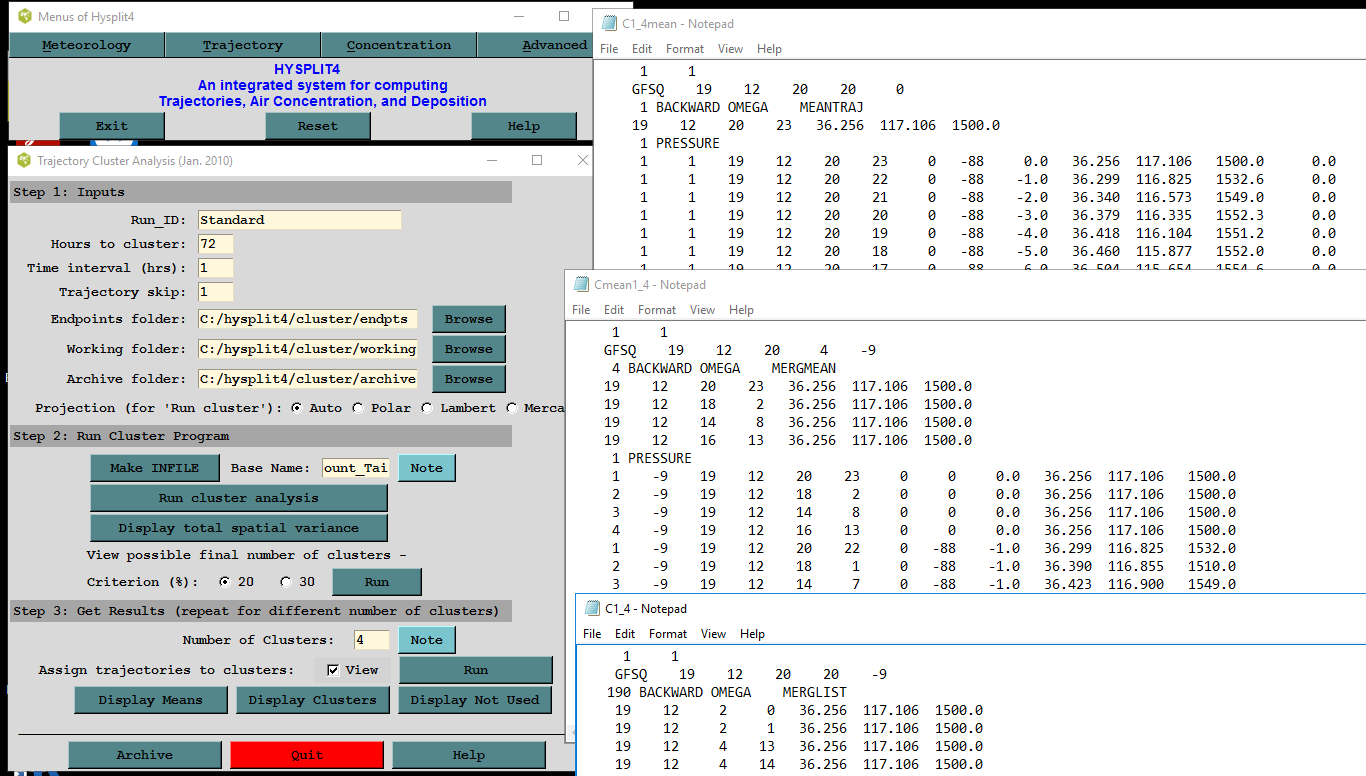The height and width of the screenshot is (776, 1366).
Task: Select the Polar projection radio button
Action: (x=357, y=408)
